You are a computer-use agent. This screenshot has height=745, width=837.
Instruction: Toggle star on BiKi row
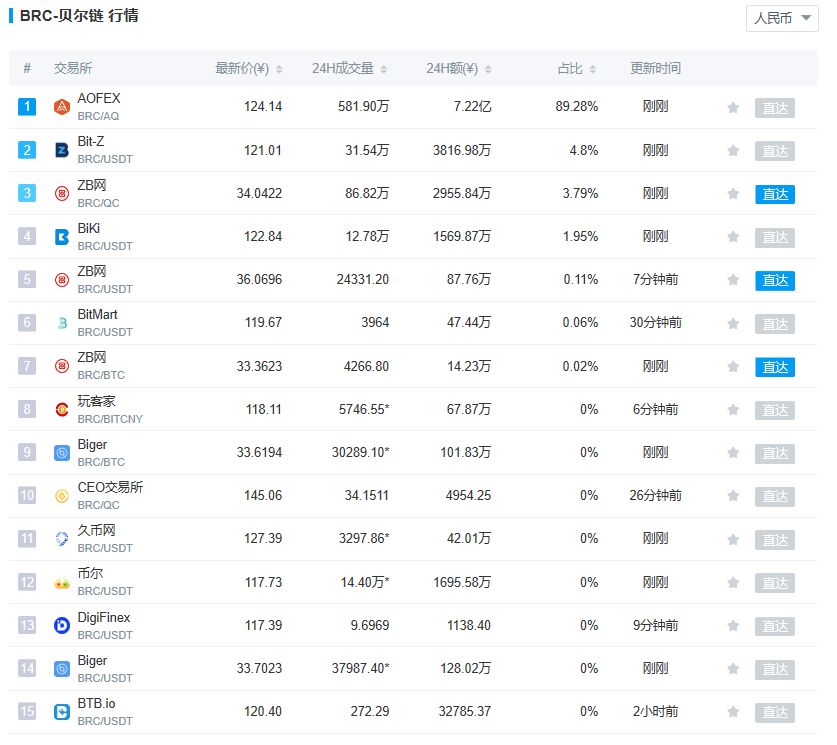[x=733, y=237]
